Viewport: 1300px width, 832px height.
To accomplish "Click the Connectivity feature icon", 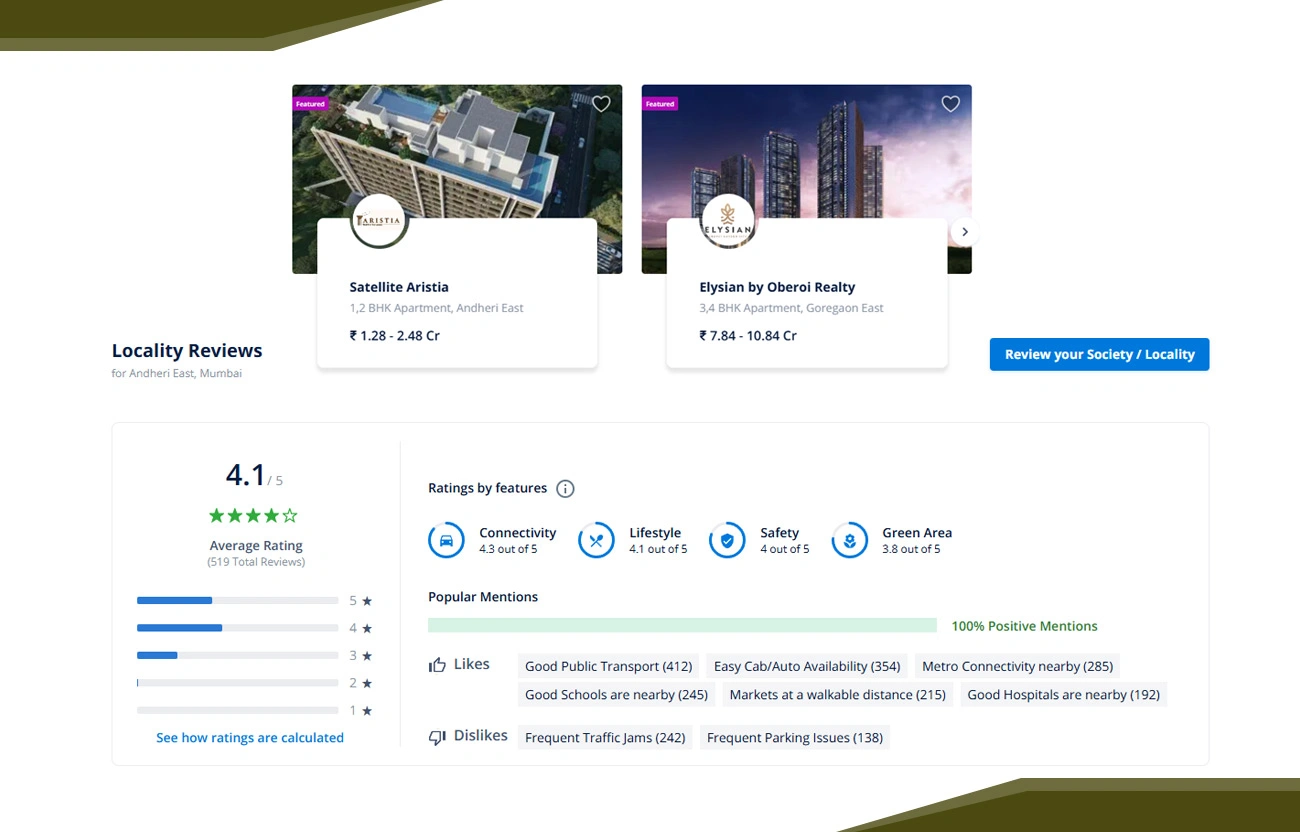I will click(446, 540).
